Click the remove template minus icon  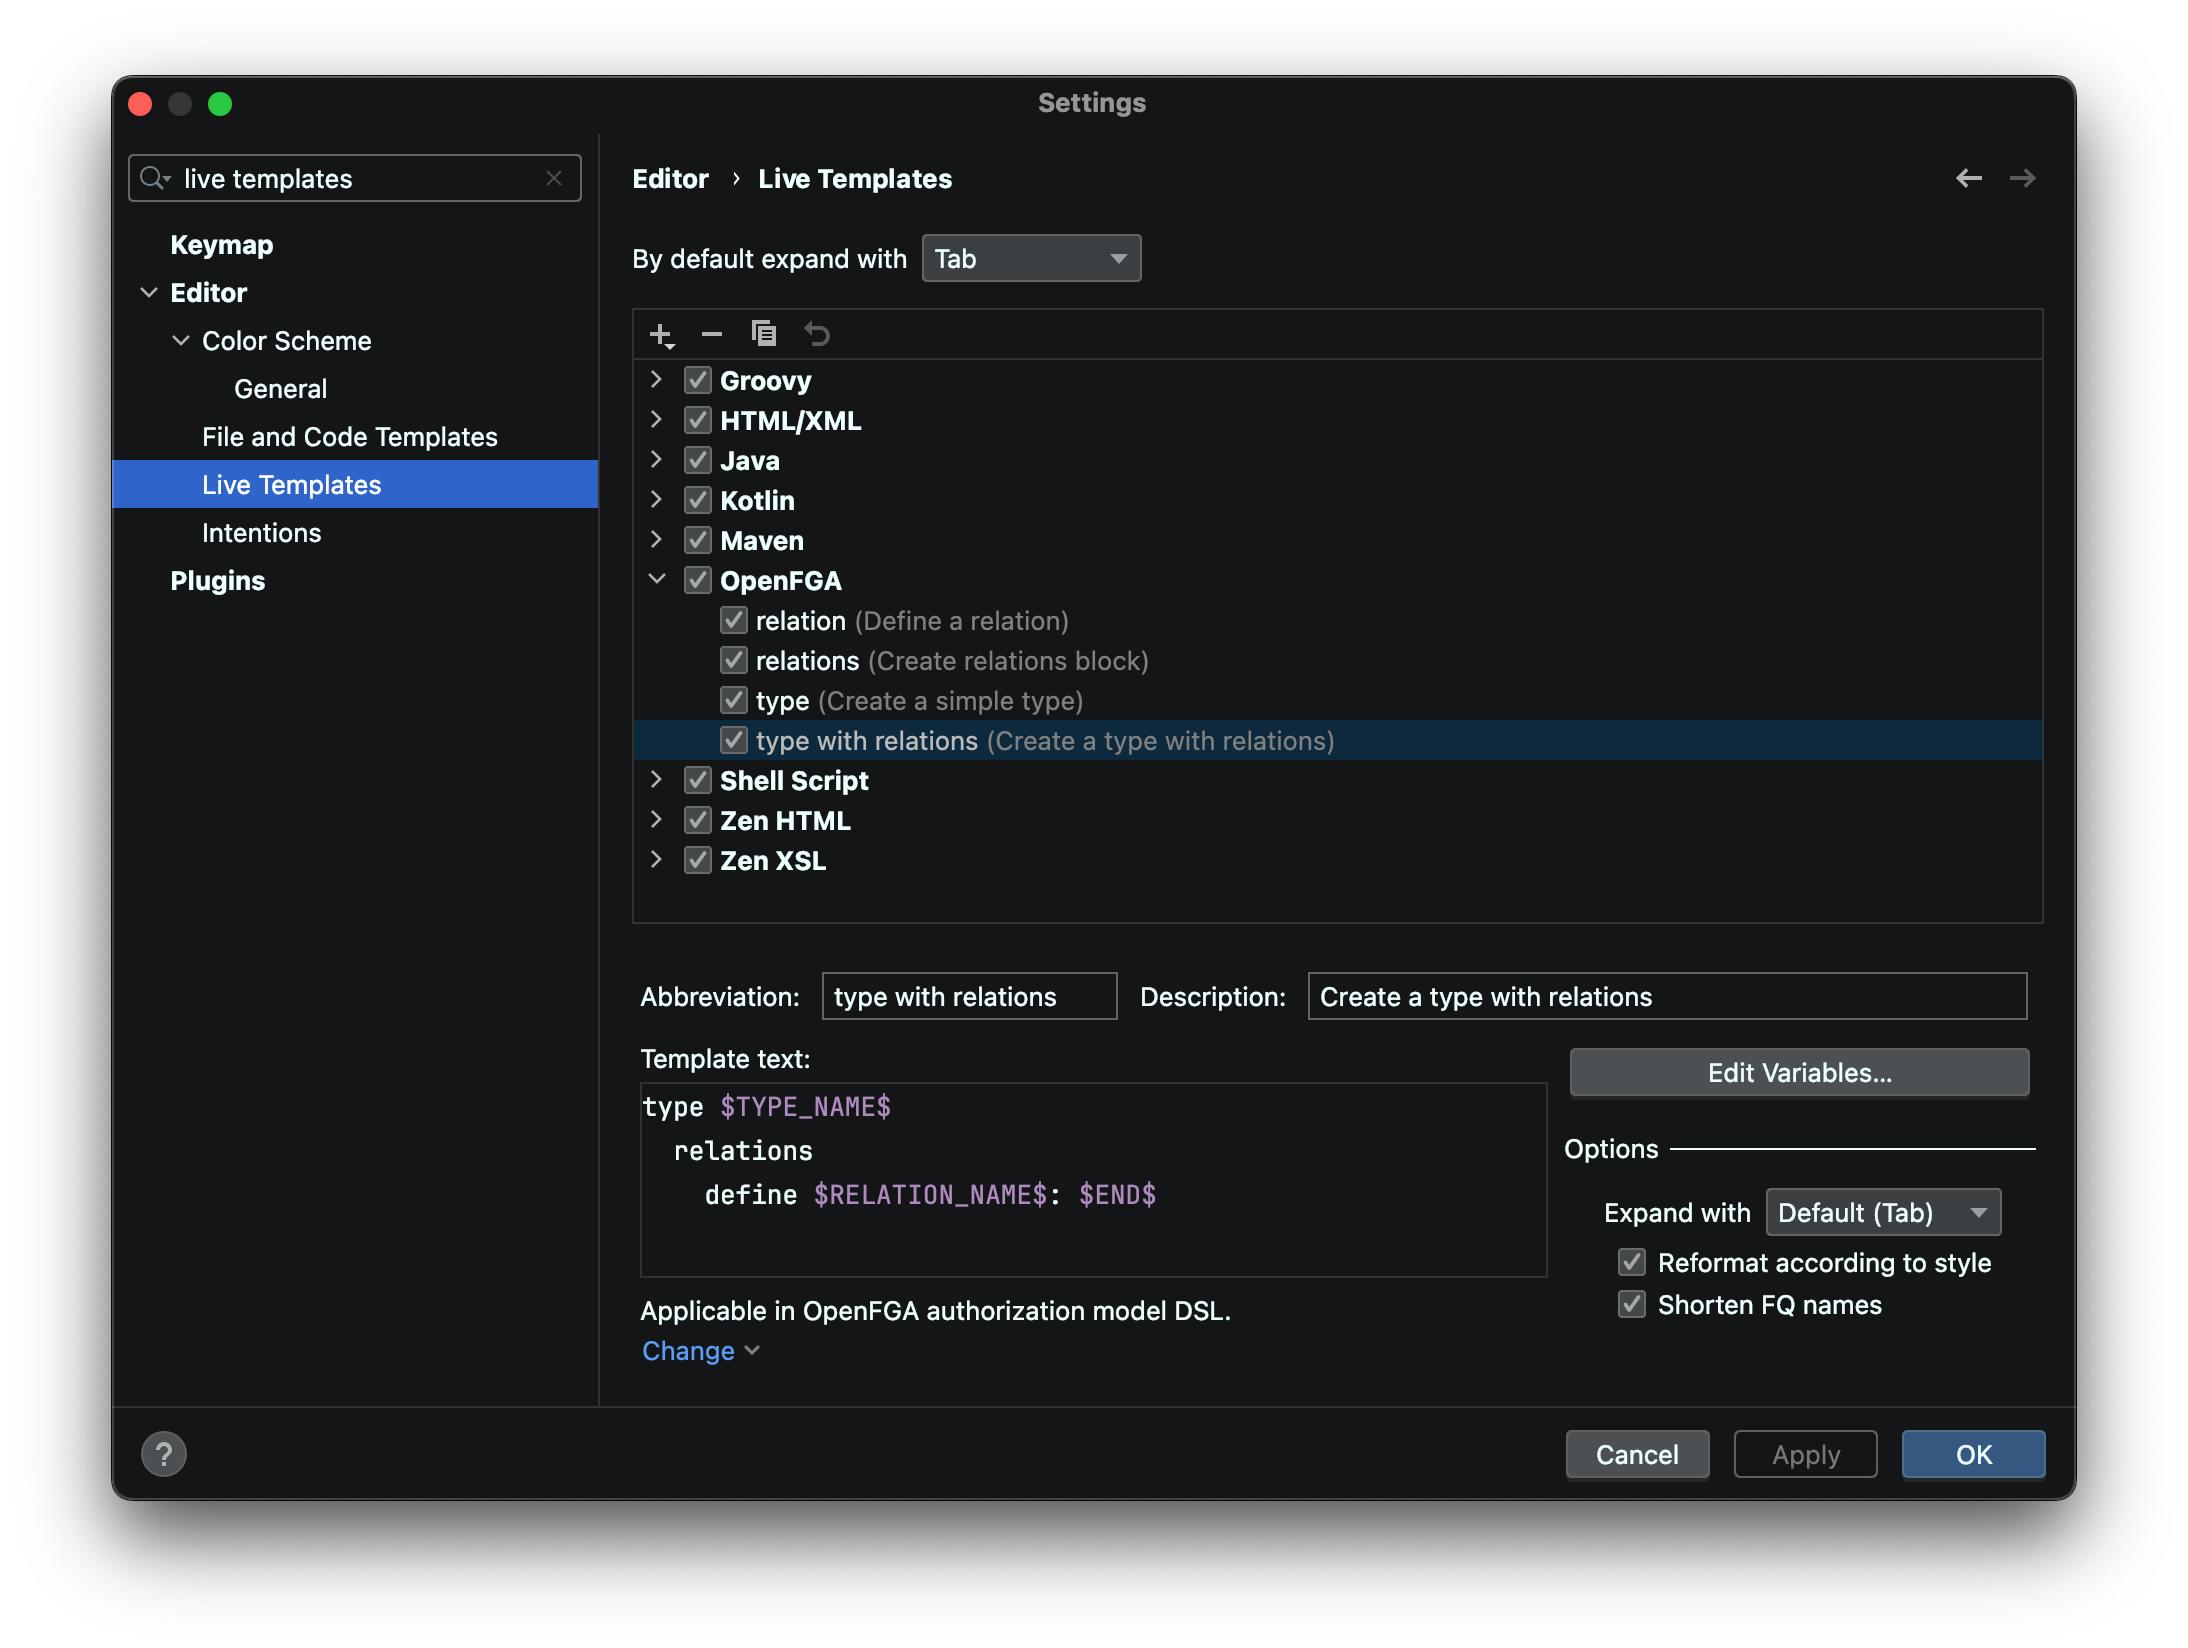712,334
